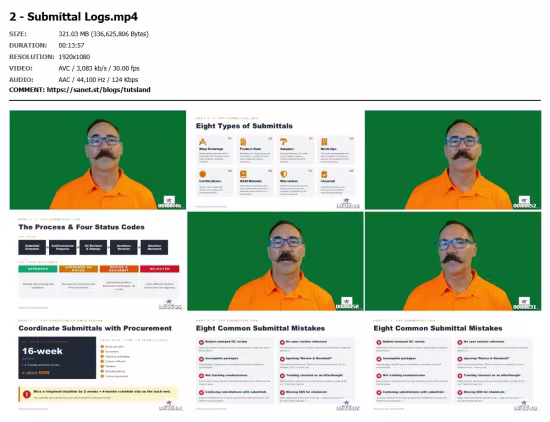Open the Eight Types of Submittals thumbnail
550x422 pixels.
pyautogui.click(x=275, y=160)
